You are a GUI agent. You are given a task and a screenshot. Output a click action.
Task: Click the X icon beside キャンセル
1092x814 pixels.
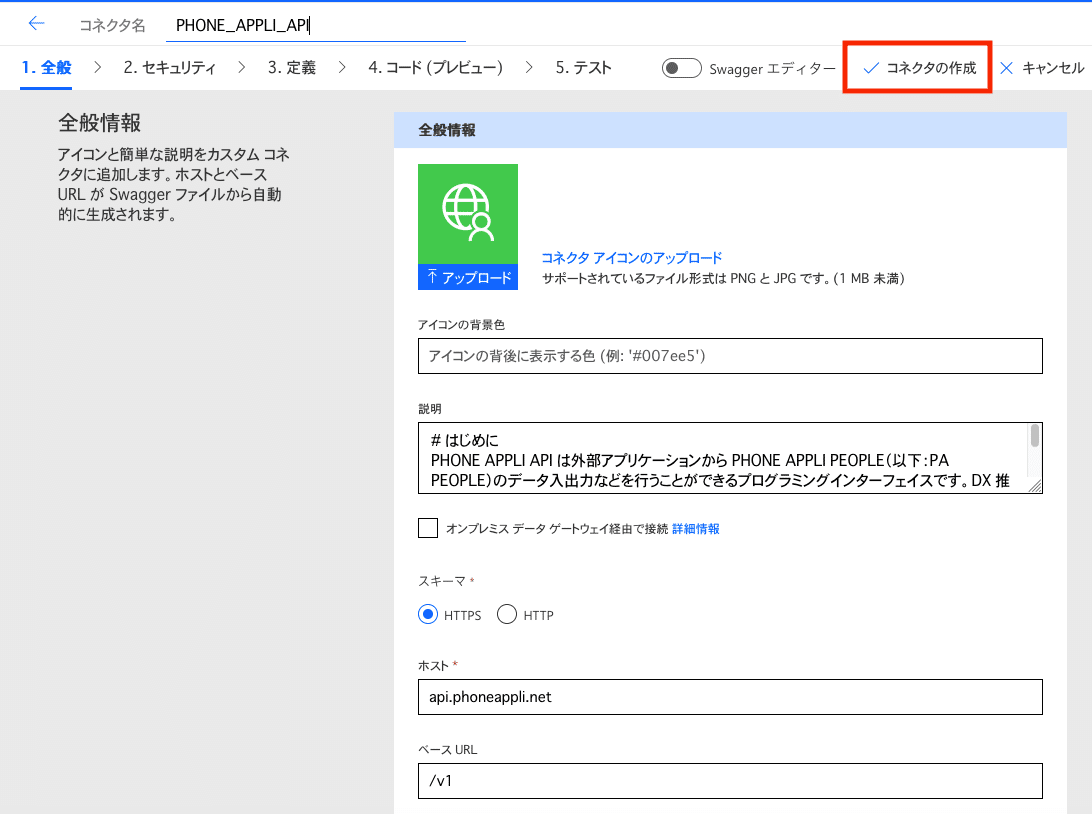click(x=1006, y=68)
